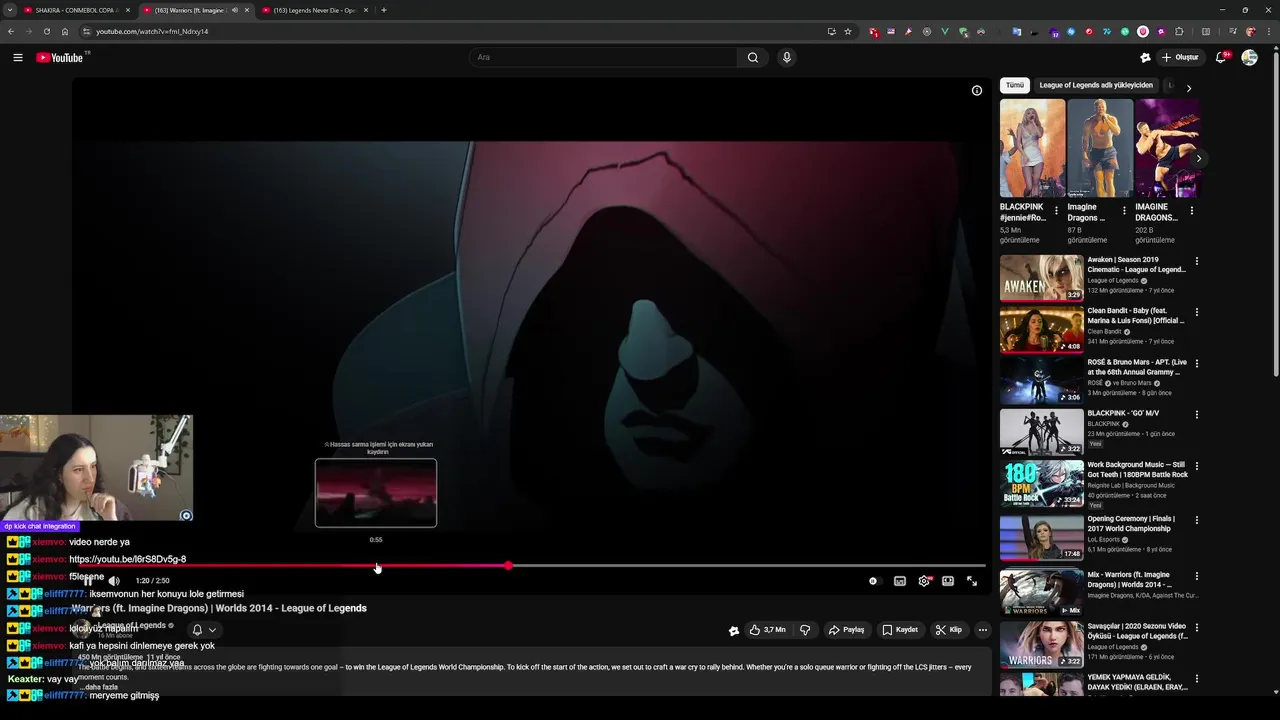Open Savaşçılar 2020 Sezonu video
Image resolution: width=1280 pixels, height=720 pixels.
(1041, 644)
